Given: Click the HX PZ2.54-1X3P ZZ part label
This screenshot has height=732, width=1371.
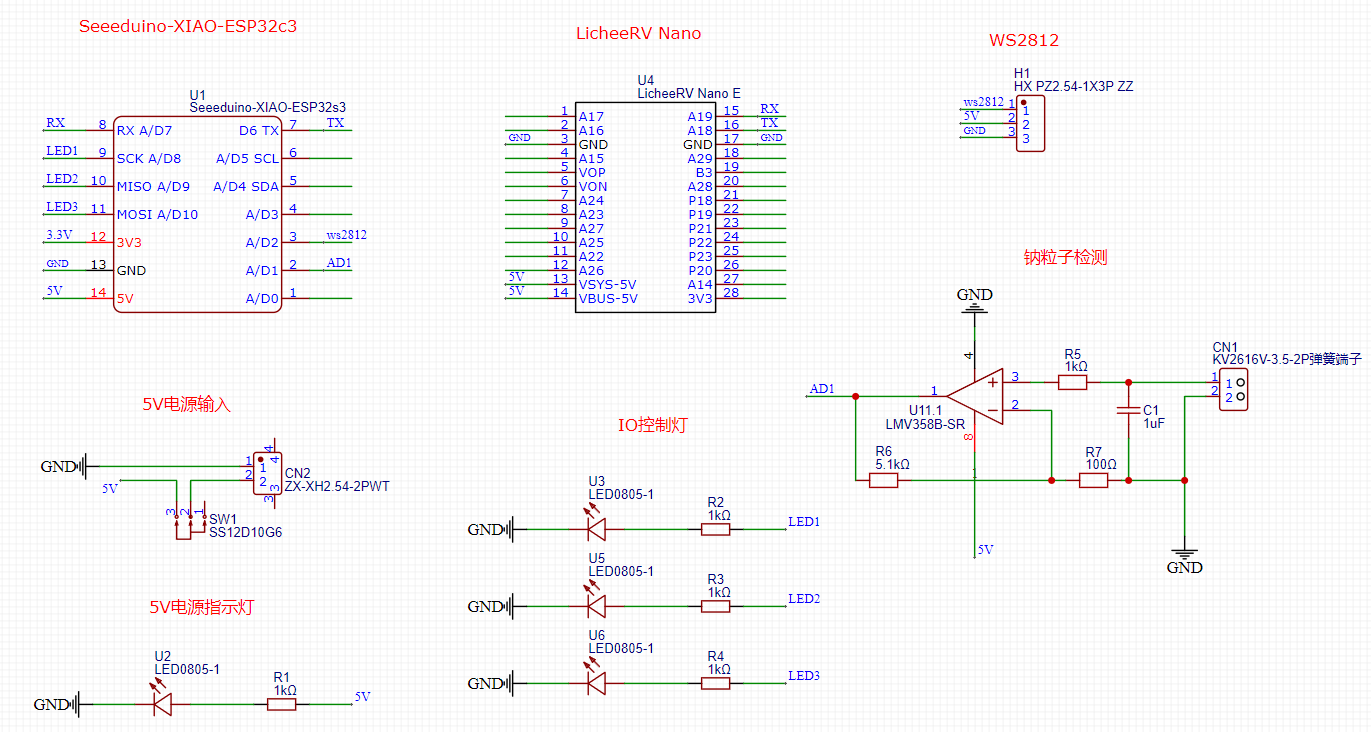Looking at the screenshot, I should pyautogui.click(x=1073, y=87).
